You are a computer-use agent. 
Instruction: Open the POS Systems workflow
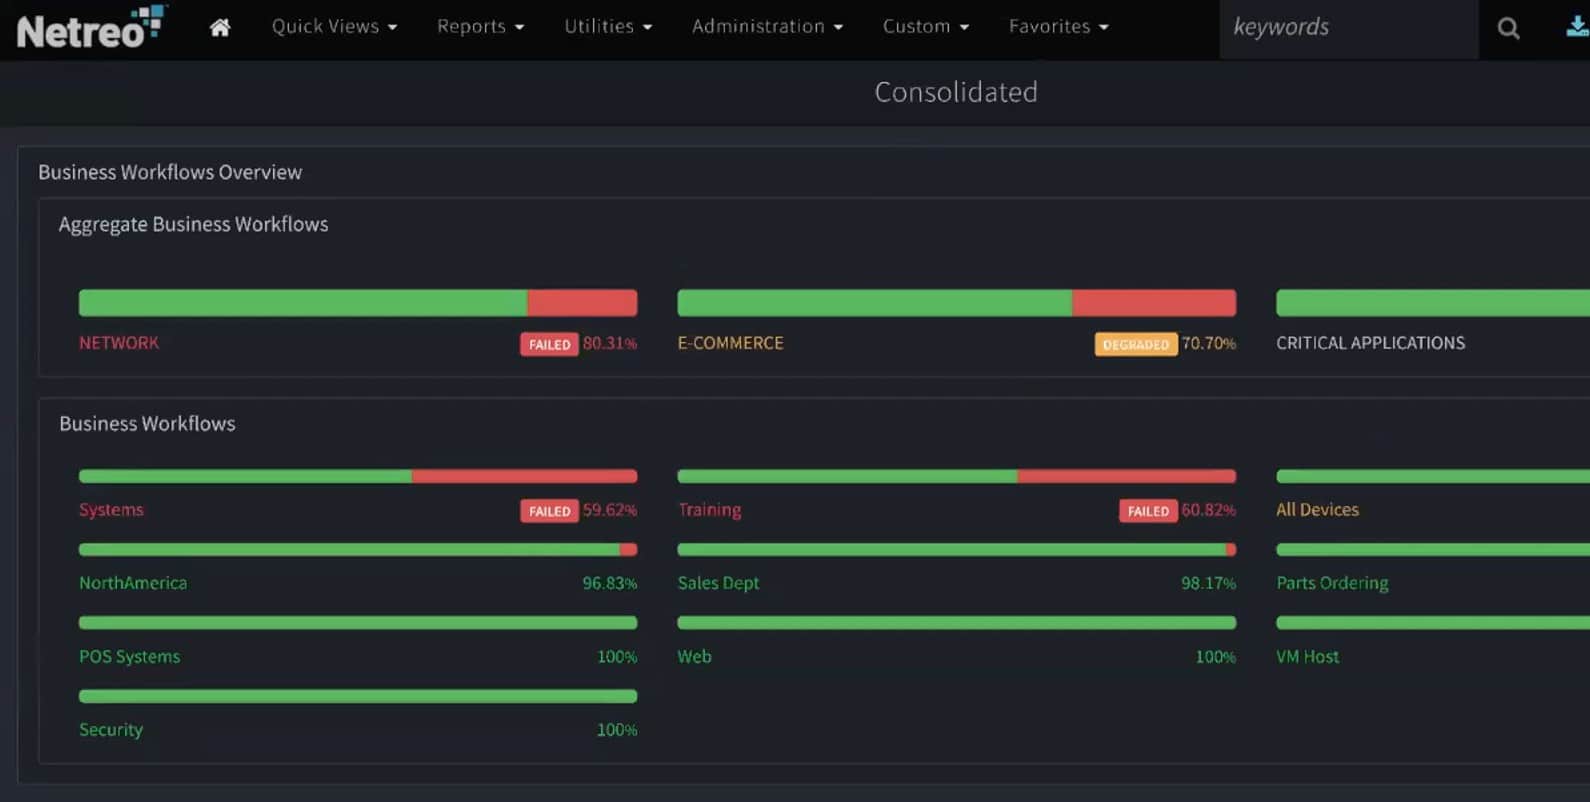tap(129, 657)
